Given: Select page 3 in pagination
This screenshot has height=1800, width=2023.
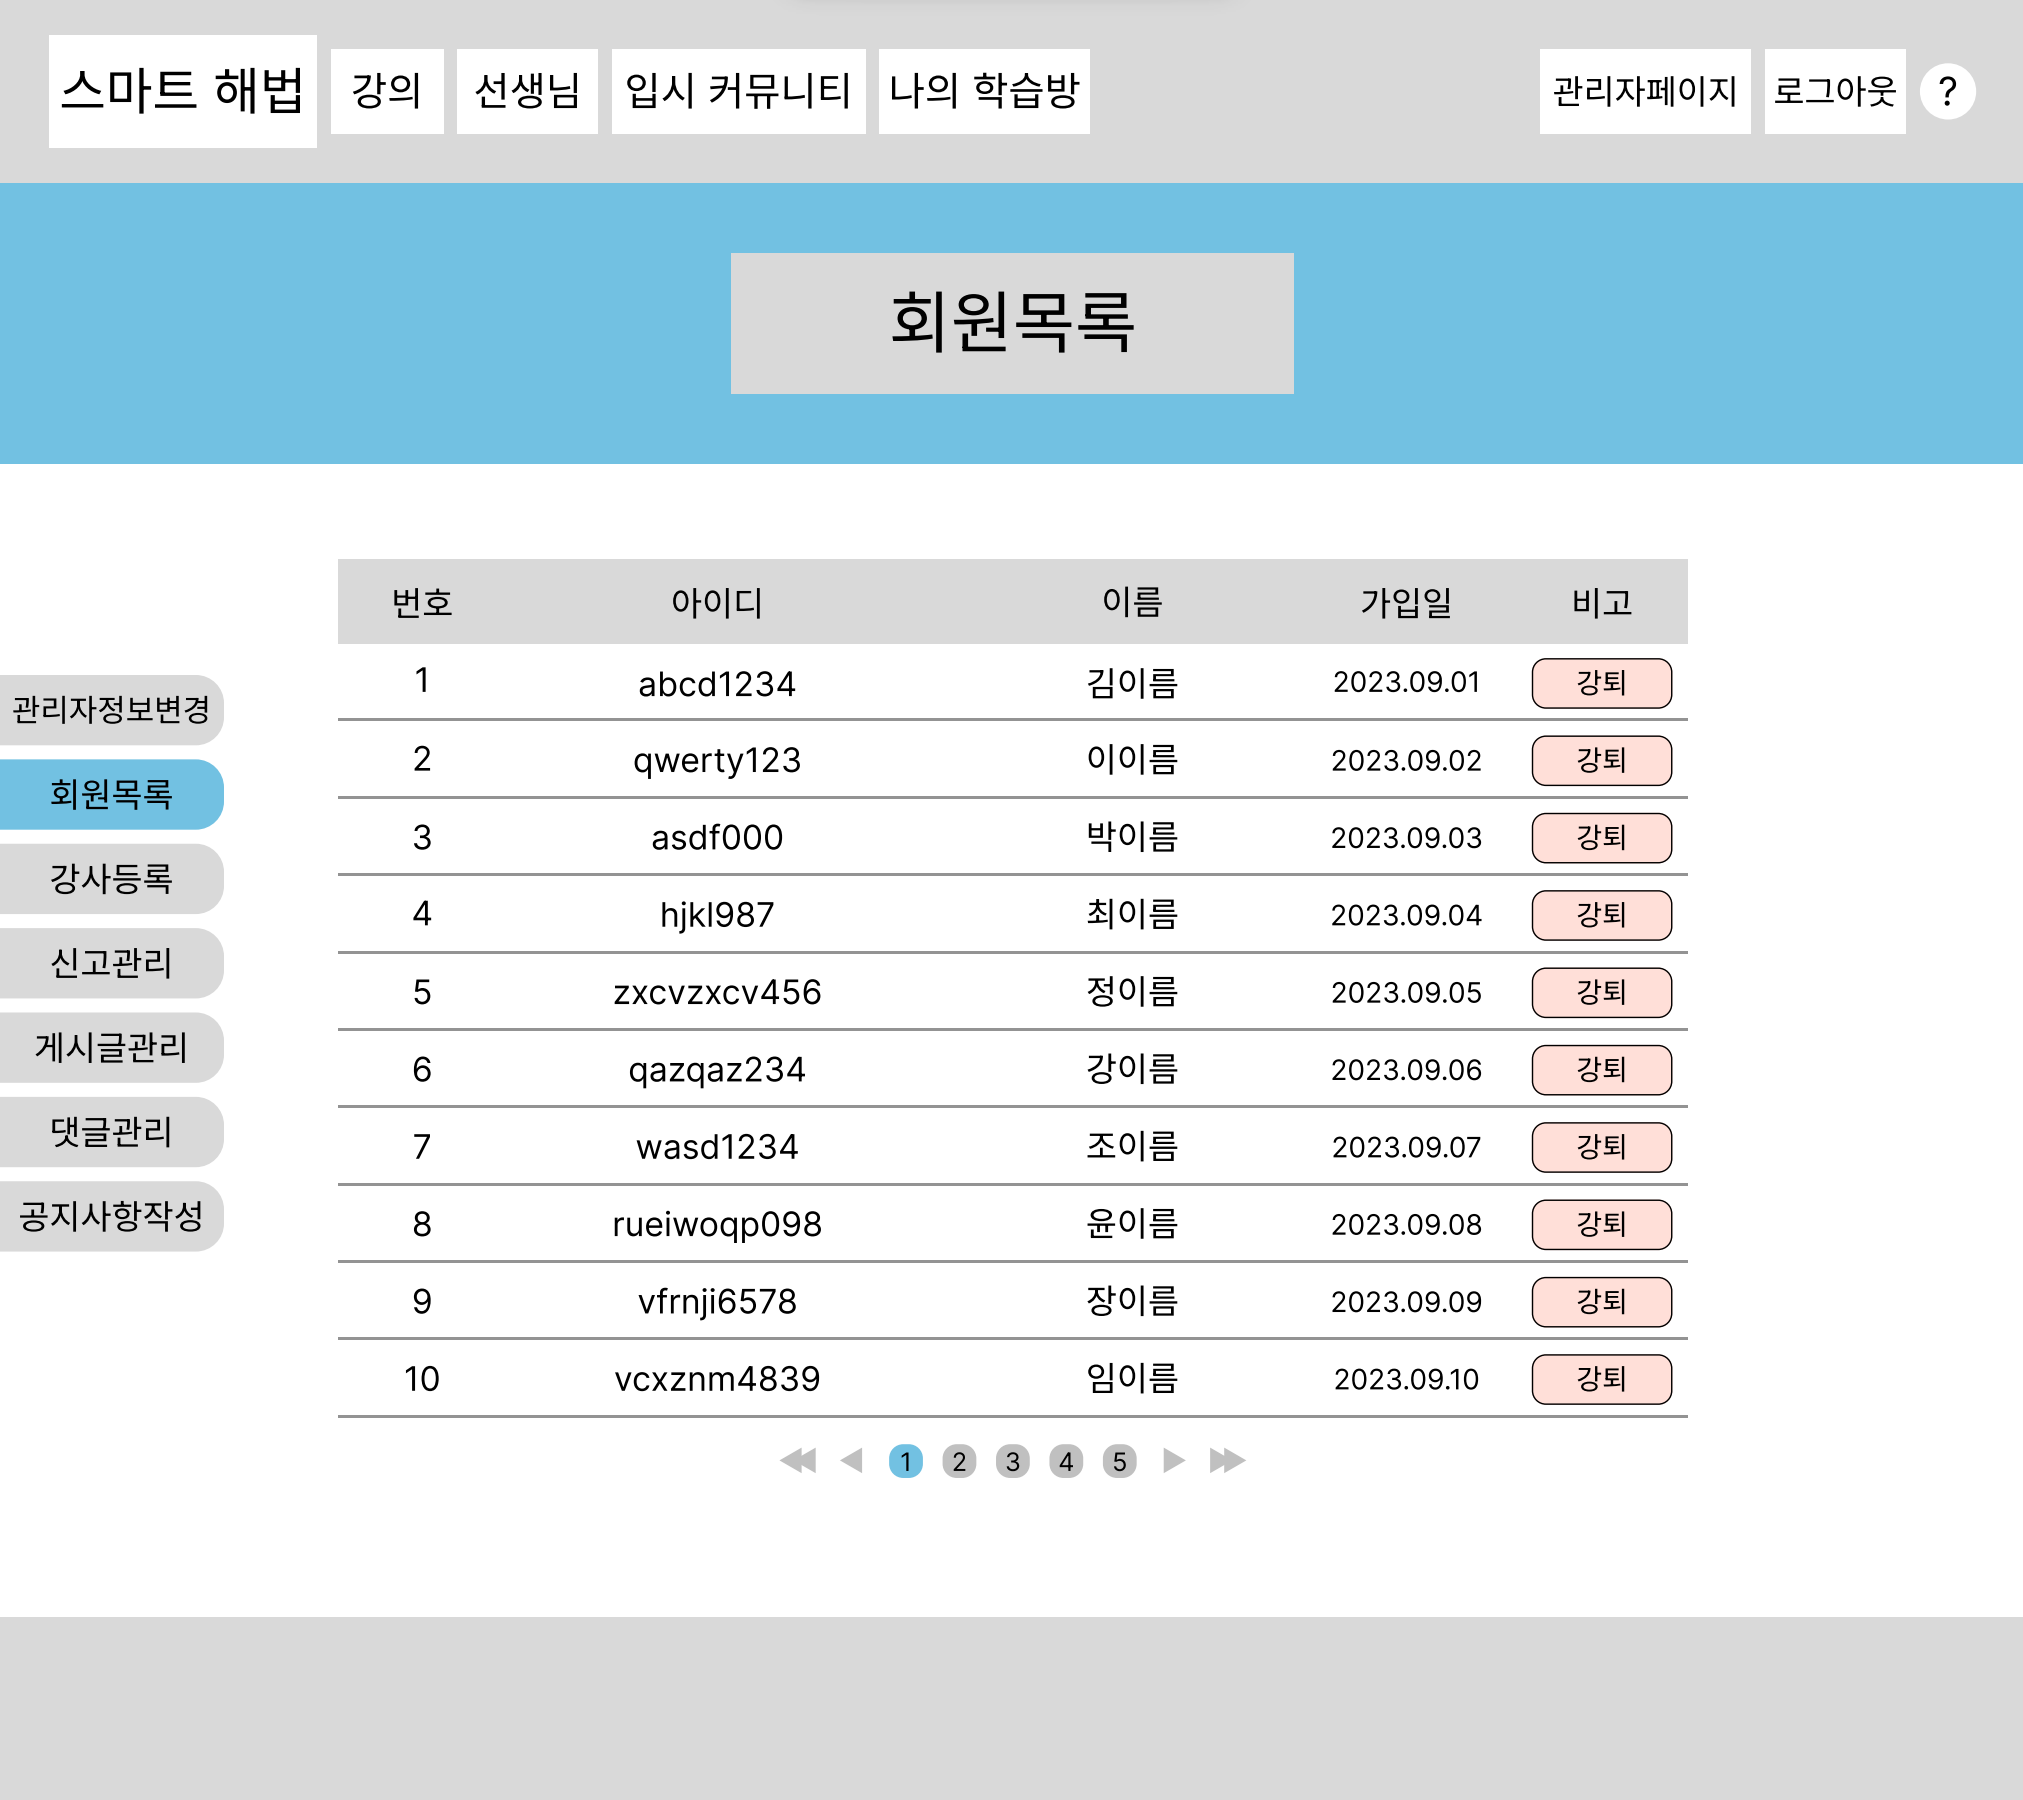Looking at the screenshot, I should (x=1012, y=1462).
